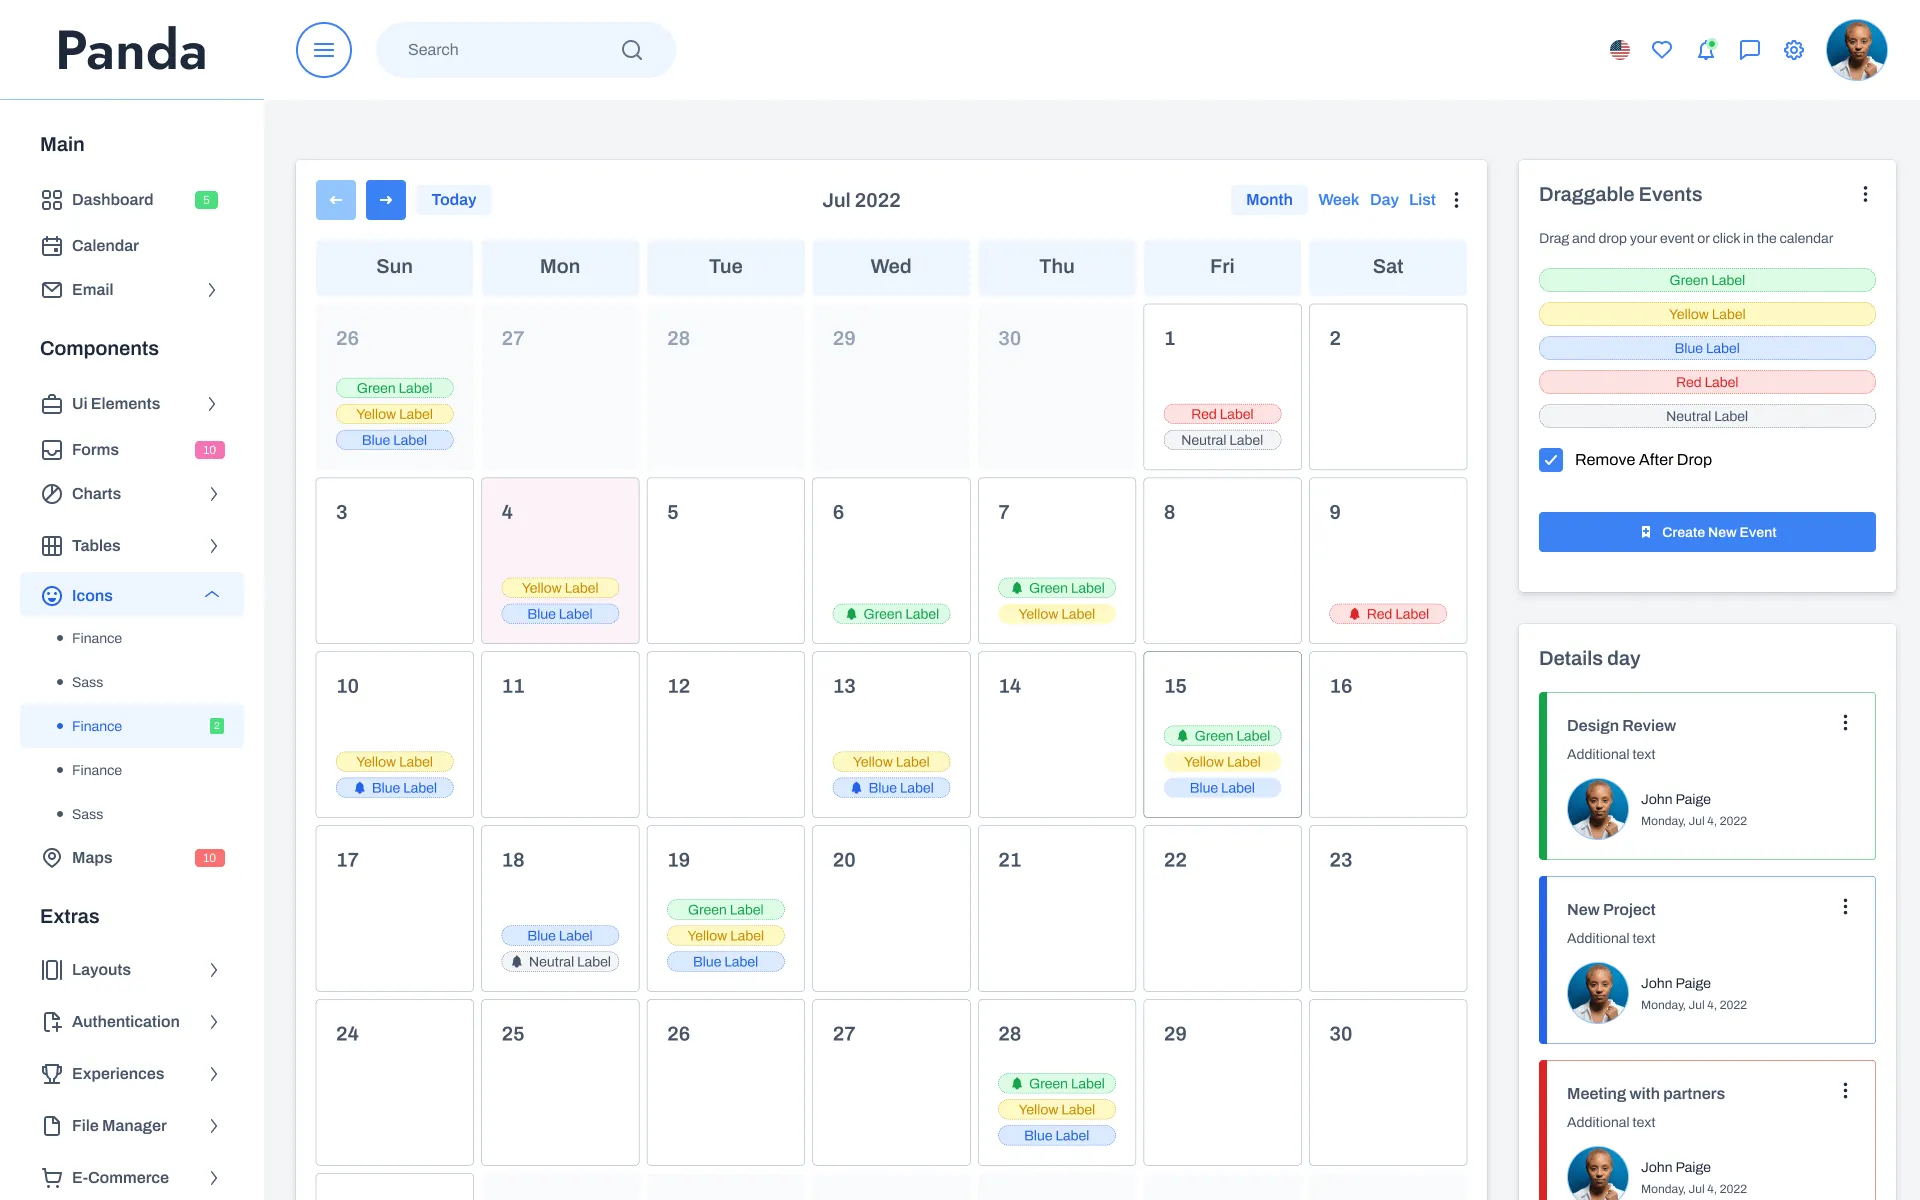Open the chat messages icon
Screen dimensions: 1920x1200
[x=1749, y=49]
